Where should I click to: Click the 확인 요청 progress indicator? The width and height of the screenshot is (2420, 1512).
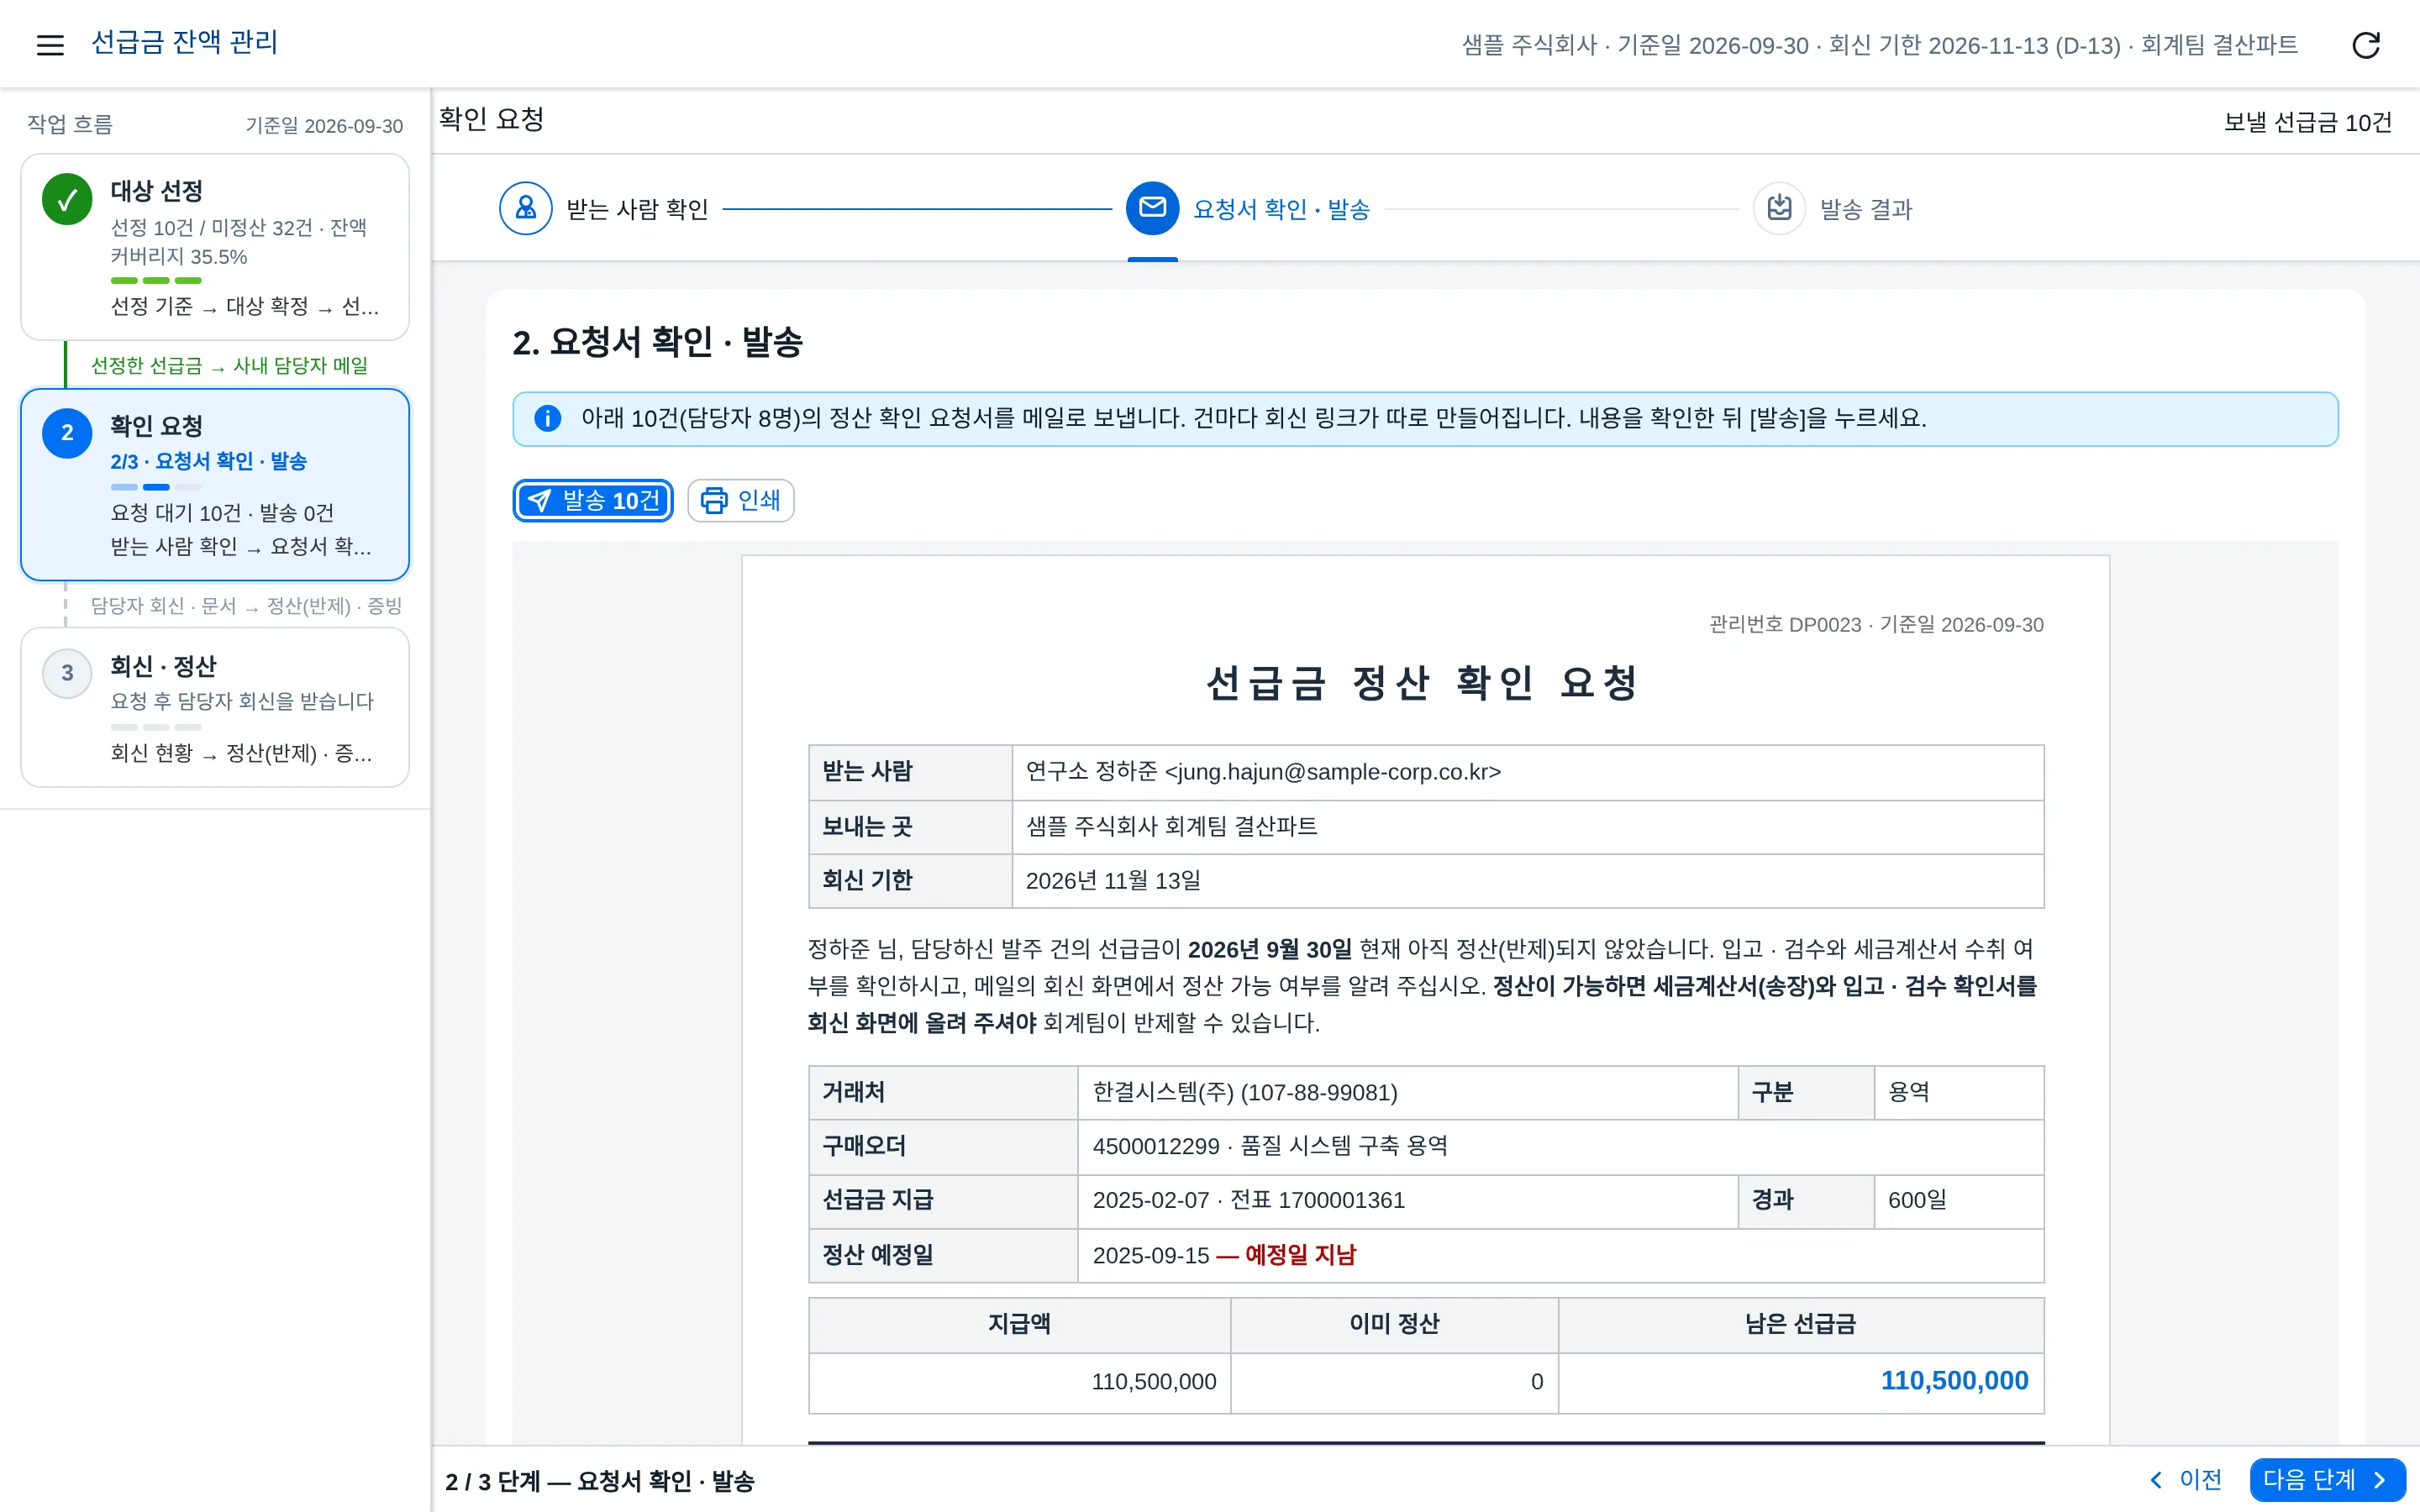click(156, 487)
